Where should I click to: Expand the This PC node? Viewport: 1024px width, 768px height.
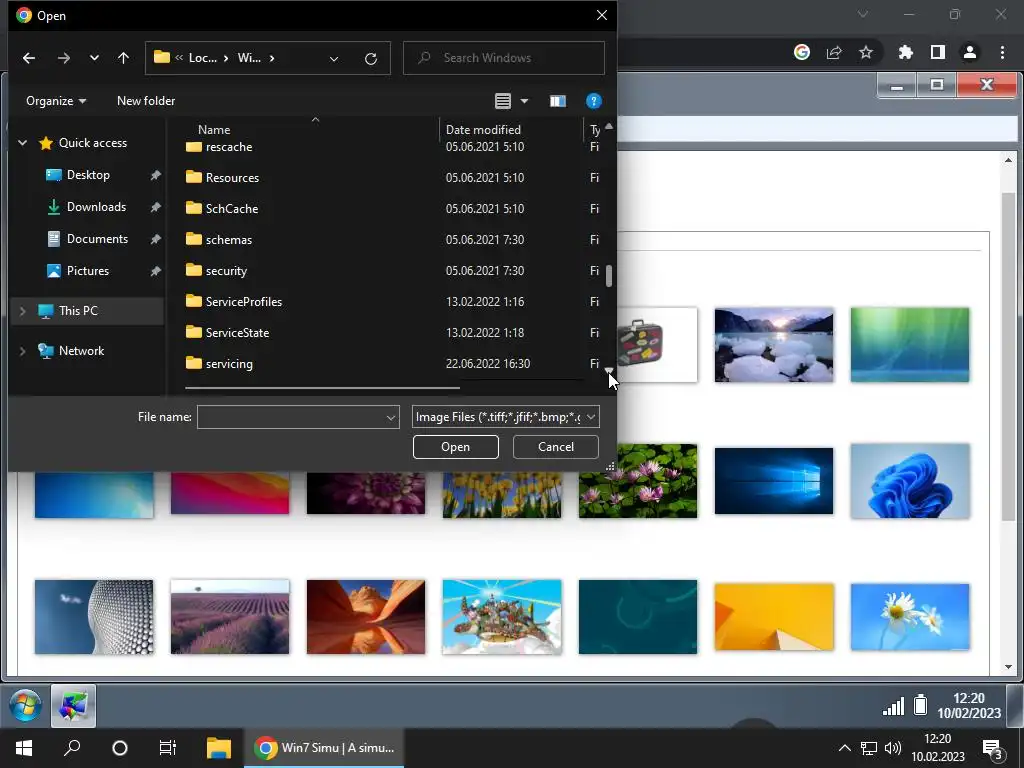tap(22, 312)
